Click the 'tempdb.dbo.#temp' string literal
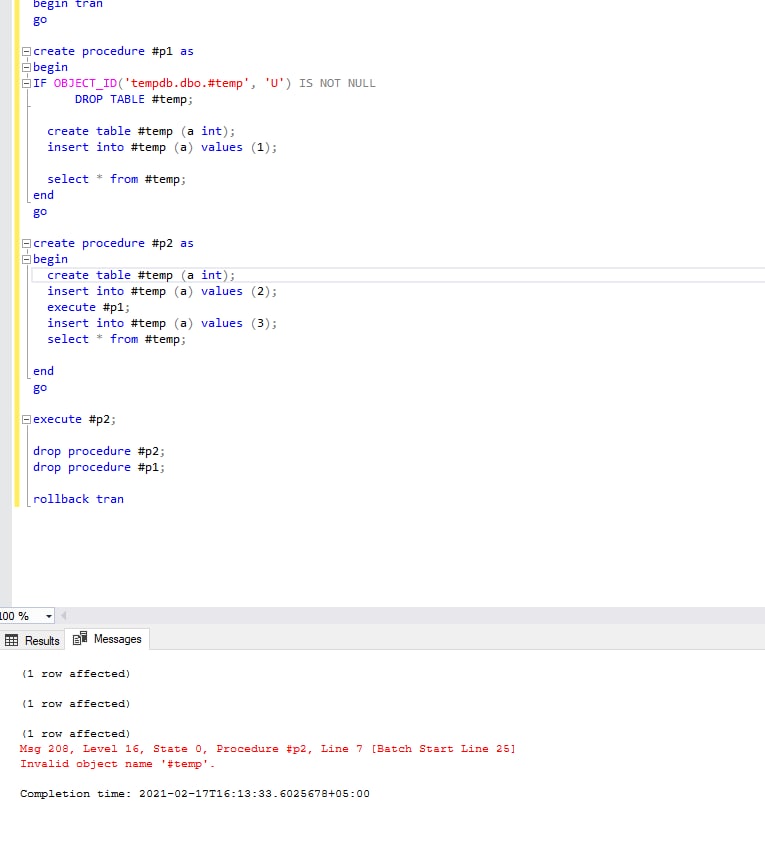This screenshot has width=765, height=851. [x=187, y=84]
